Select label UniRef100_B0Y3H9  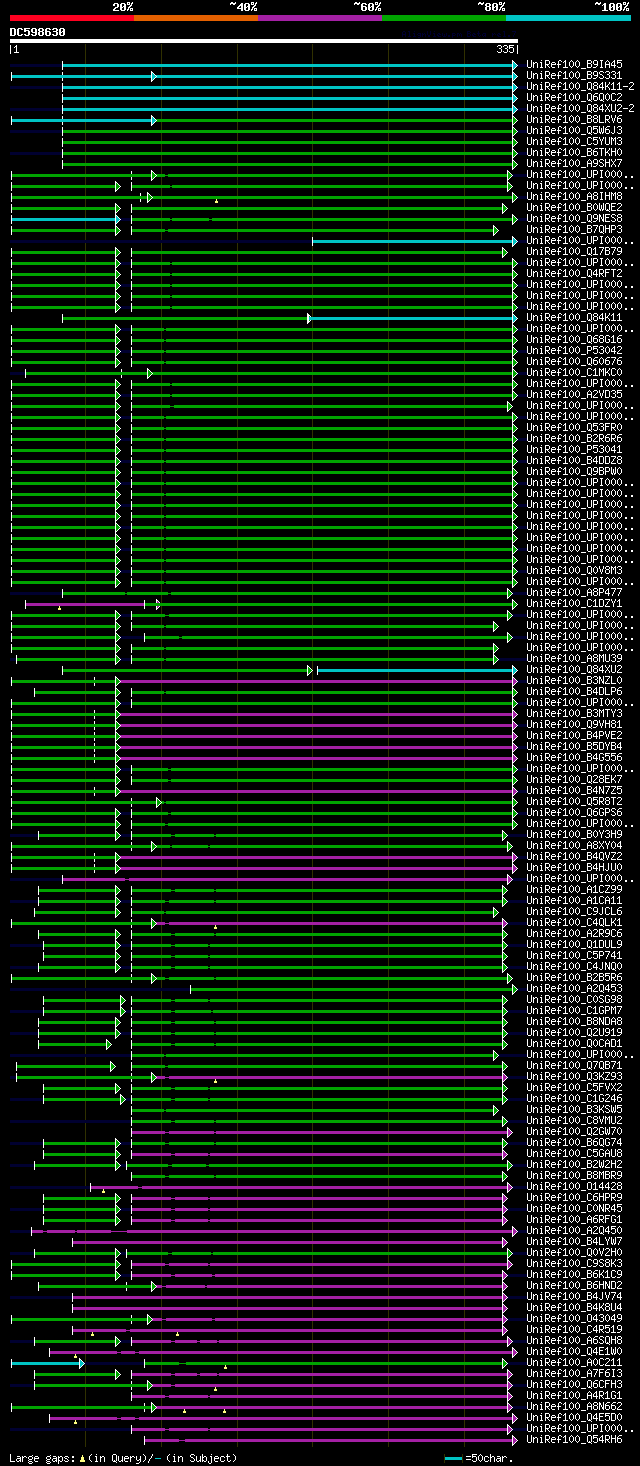[x=574, y=834]
